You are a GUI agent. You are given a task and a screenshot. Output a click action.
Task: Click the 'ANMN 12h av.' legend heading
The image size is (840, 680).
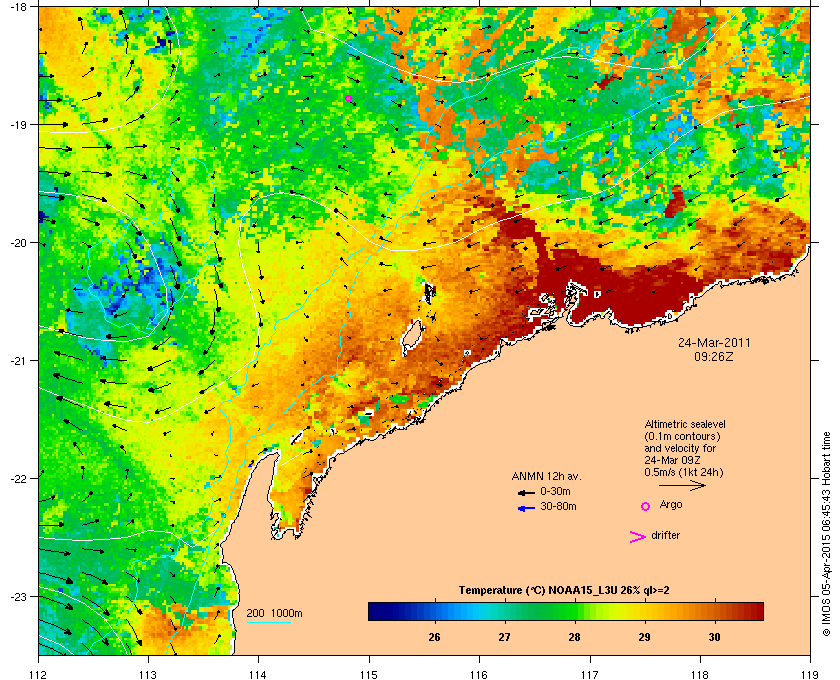(x=546, y=476)
